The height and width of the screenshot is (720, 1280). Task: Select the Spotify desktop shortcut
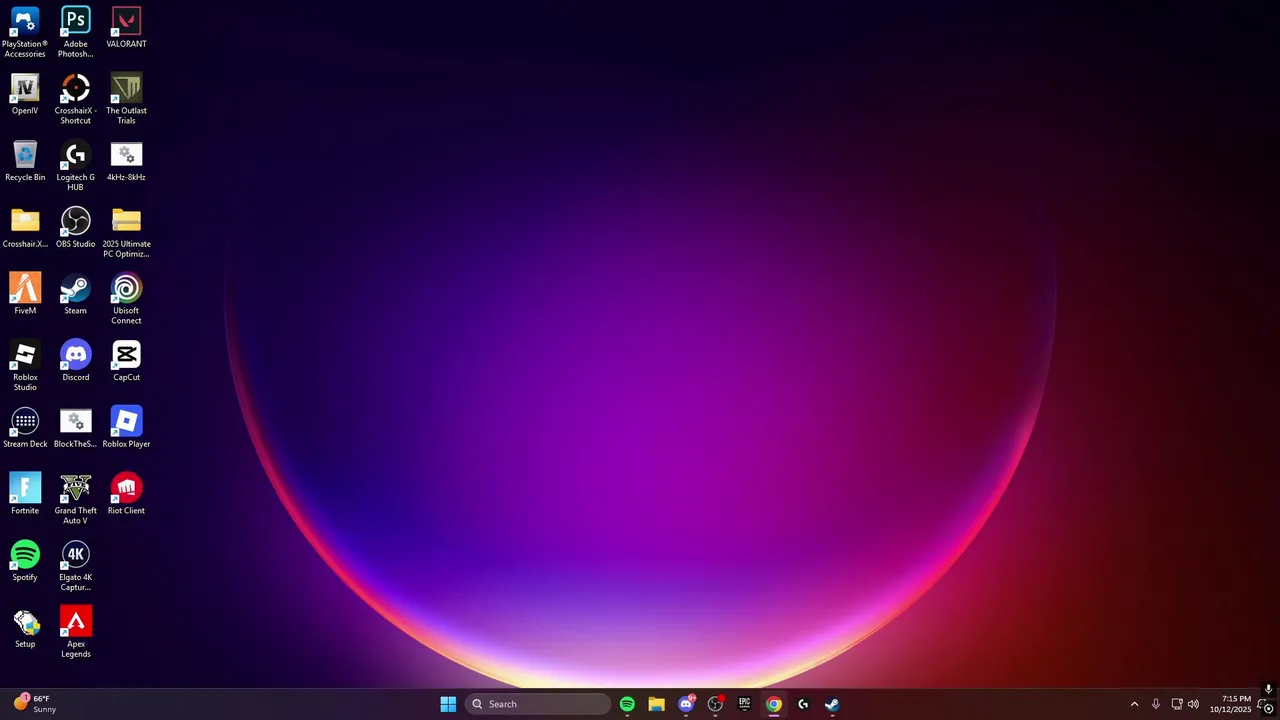[25, 561]
